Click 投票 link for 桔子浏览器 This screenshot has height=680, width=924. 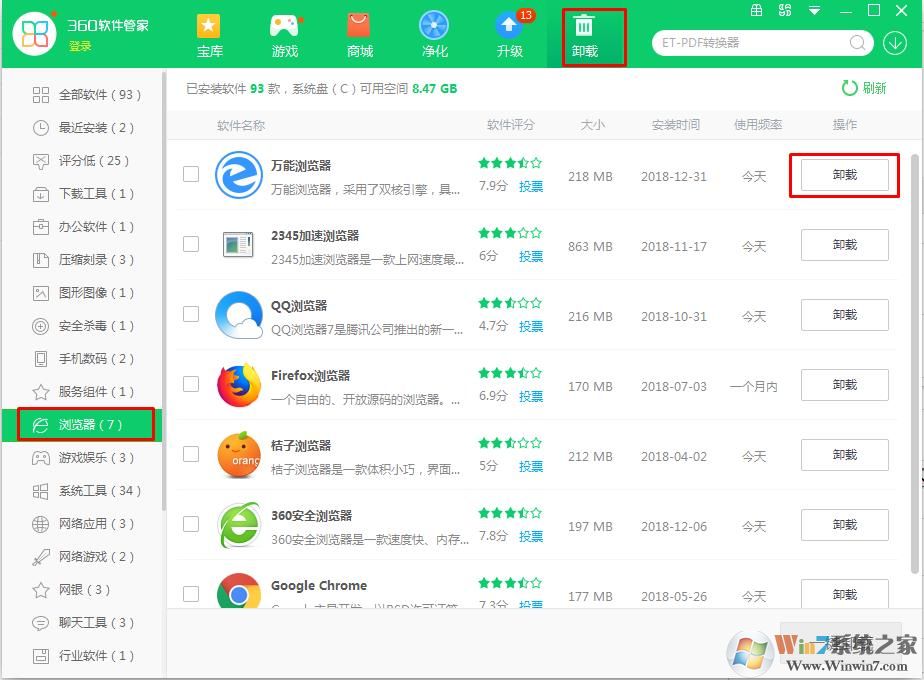pos(531,466)
